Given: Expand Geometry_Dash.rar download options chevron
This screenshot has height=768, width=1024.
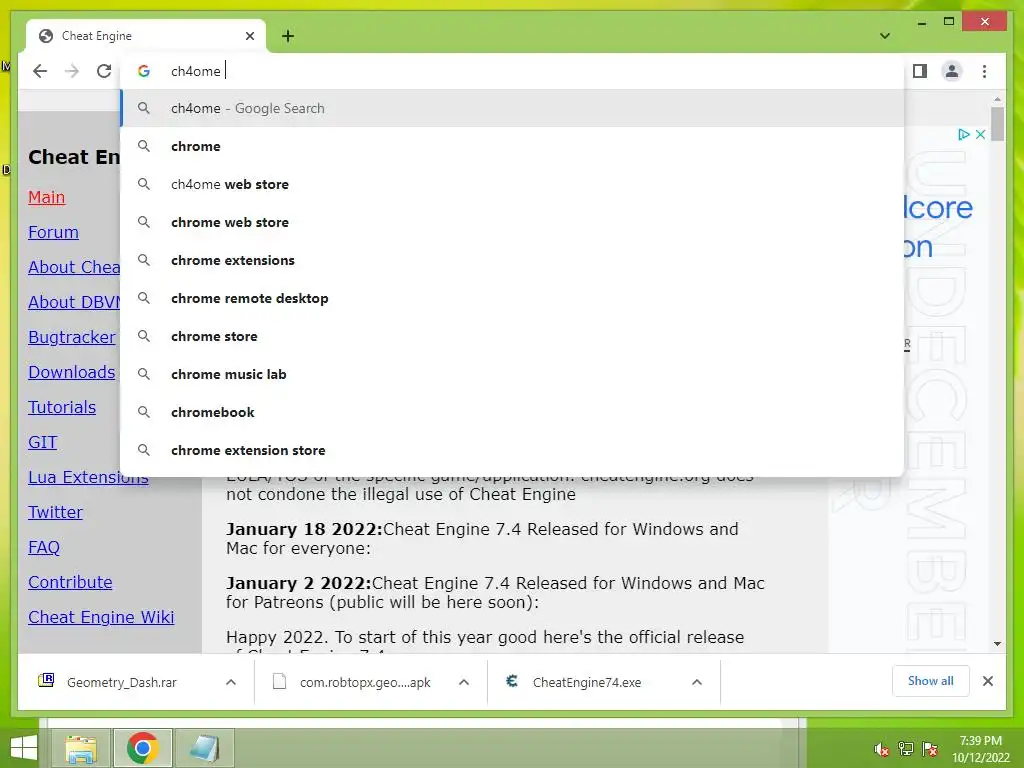Looking at the screenshot, I should 231,682.
